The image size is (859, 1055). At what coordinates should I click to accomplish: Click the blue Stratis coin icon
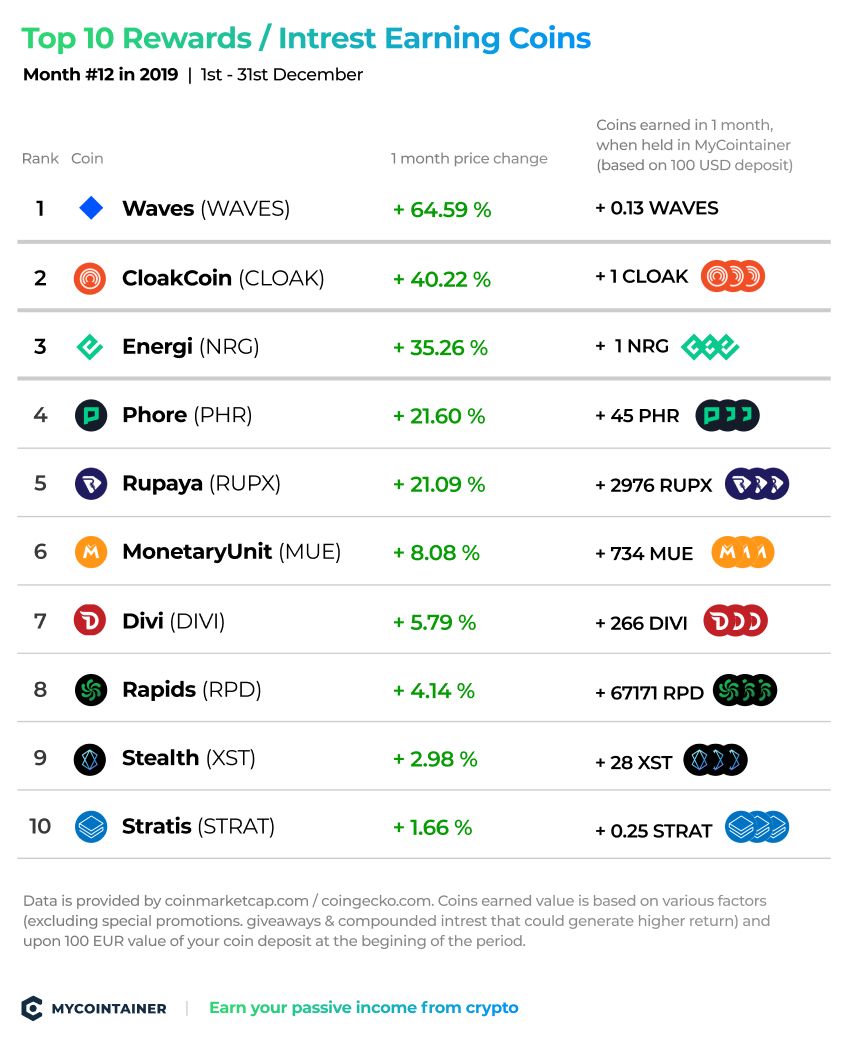click(91, 827)
